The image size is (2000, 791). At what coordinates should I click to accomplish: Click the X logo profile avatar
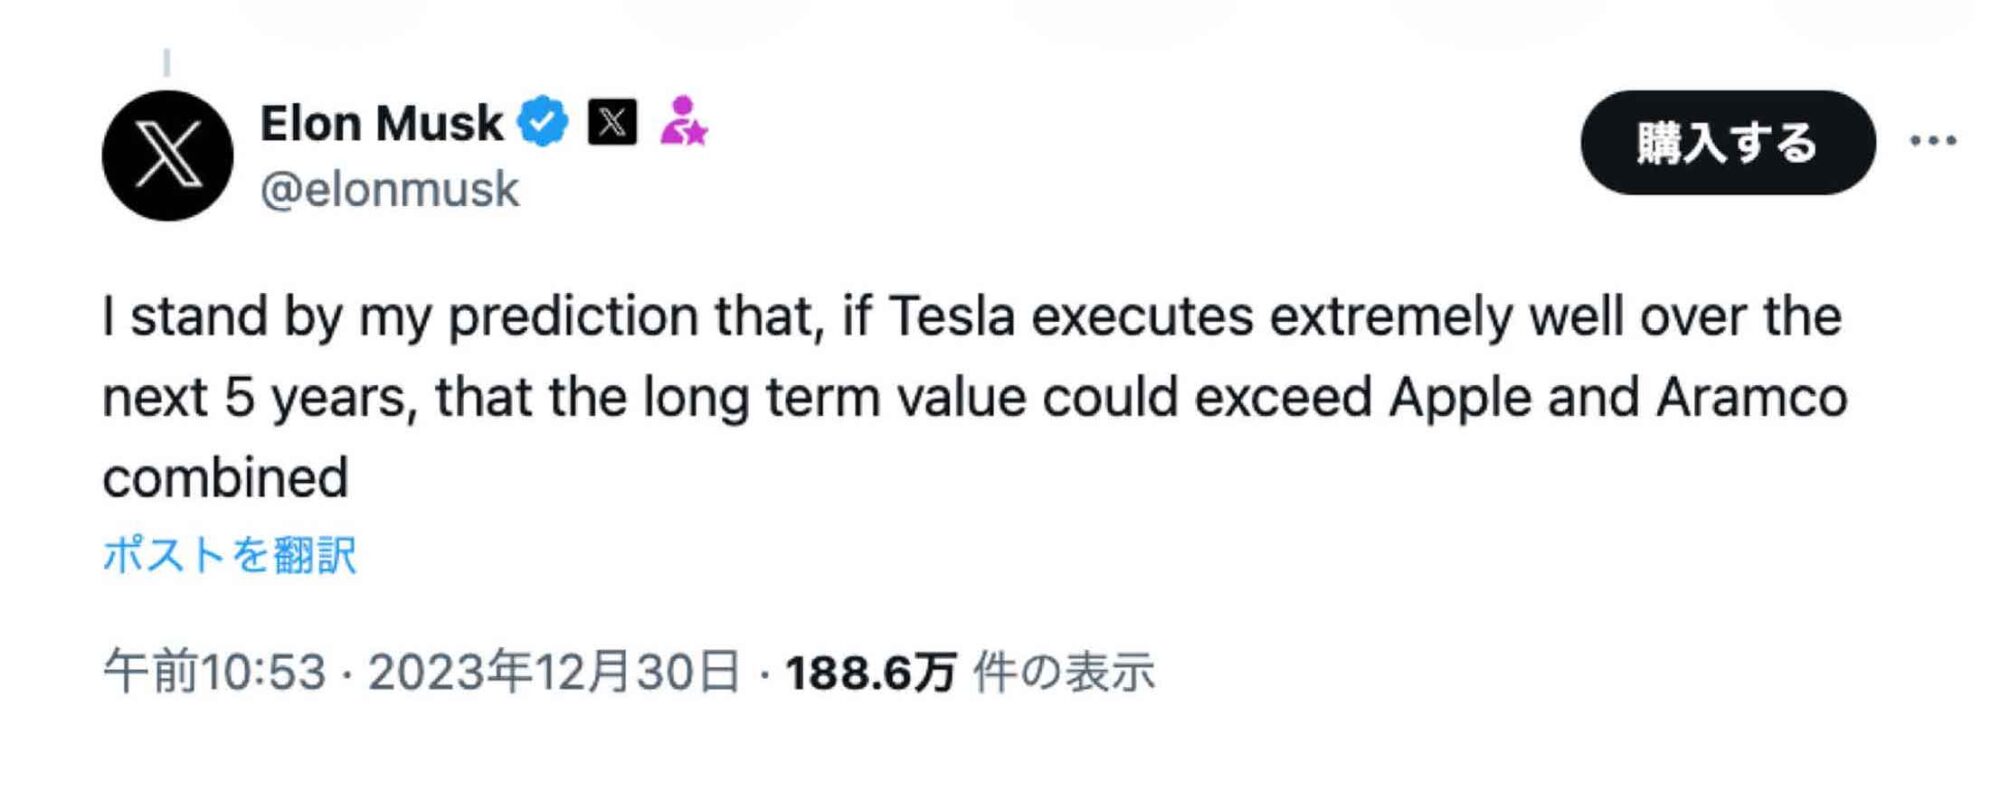167,155
